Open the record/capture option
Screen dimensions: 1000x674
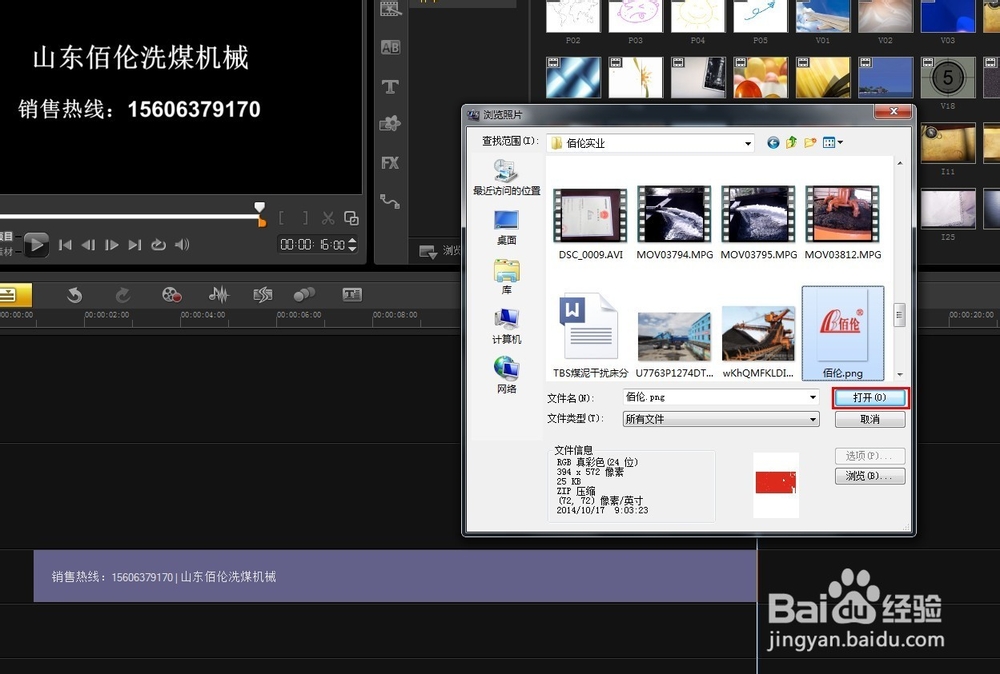tap(172, 295)
